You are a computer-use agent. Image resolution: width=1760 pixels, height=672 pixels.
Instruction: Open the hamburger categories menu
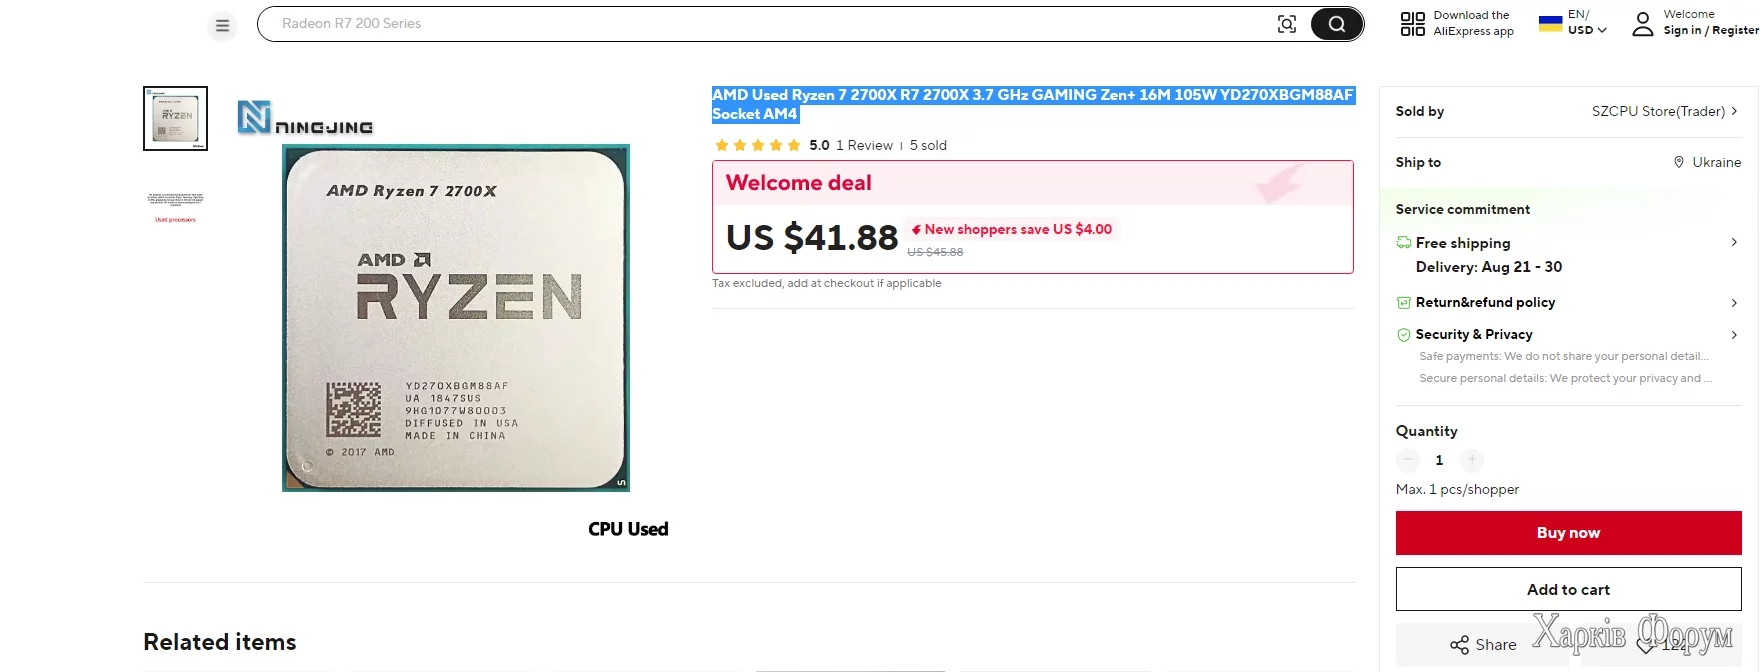coord(222,26)
